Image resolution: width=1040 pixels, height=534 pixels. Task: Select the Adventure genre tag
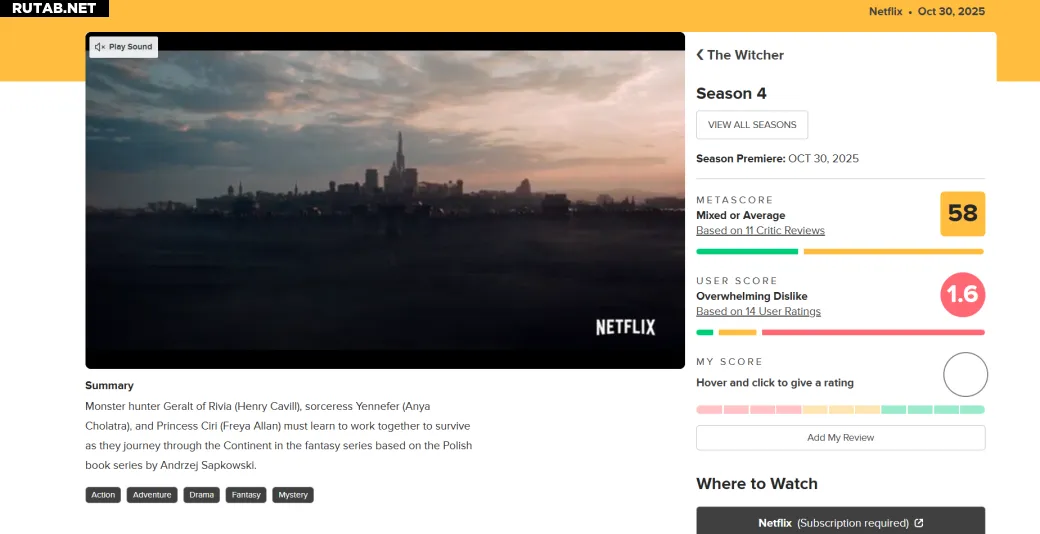tap(152, 495)
